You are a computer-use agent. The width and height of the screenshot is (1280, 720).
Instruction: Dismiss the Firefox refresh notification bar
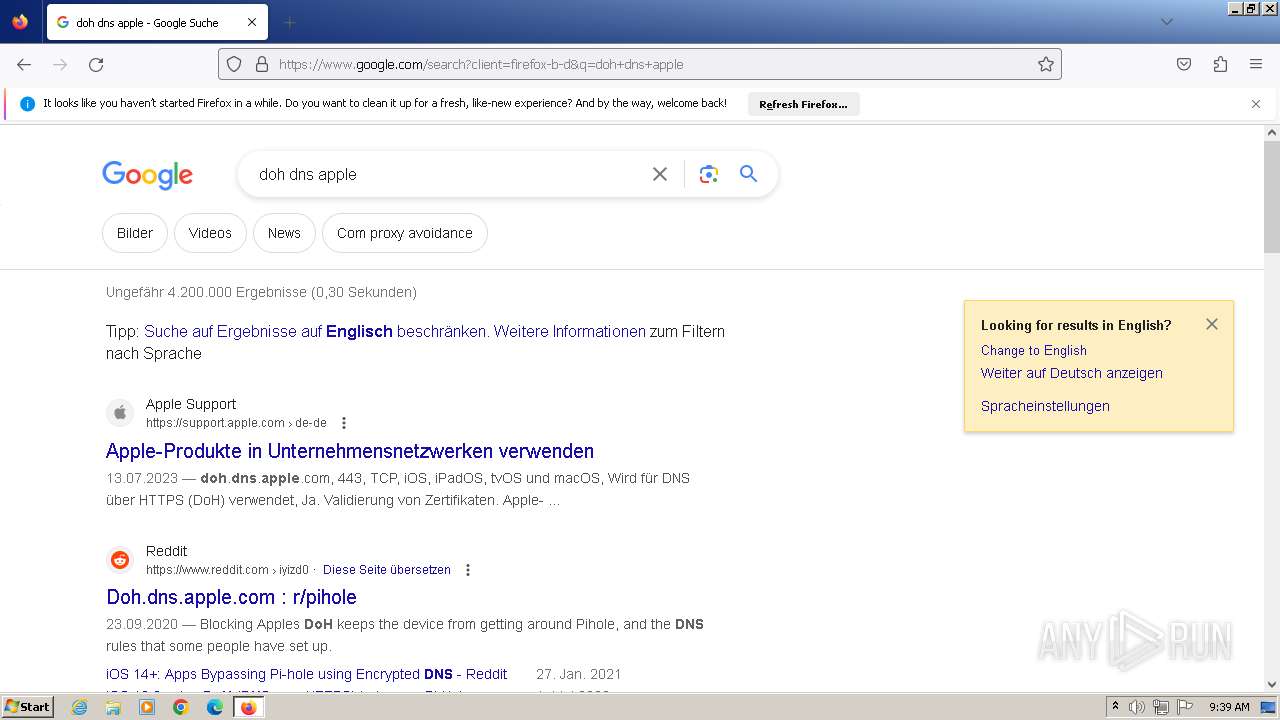click(x=1256, y=104)
